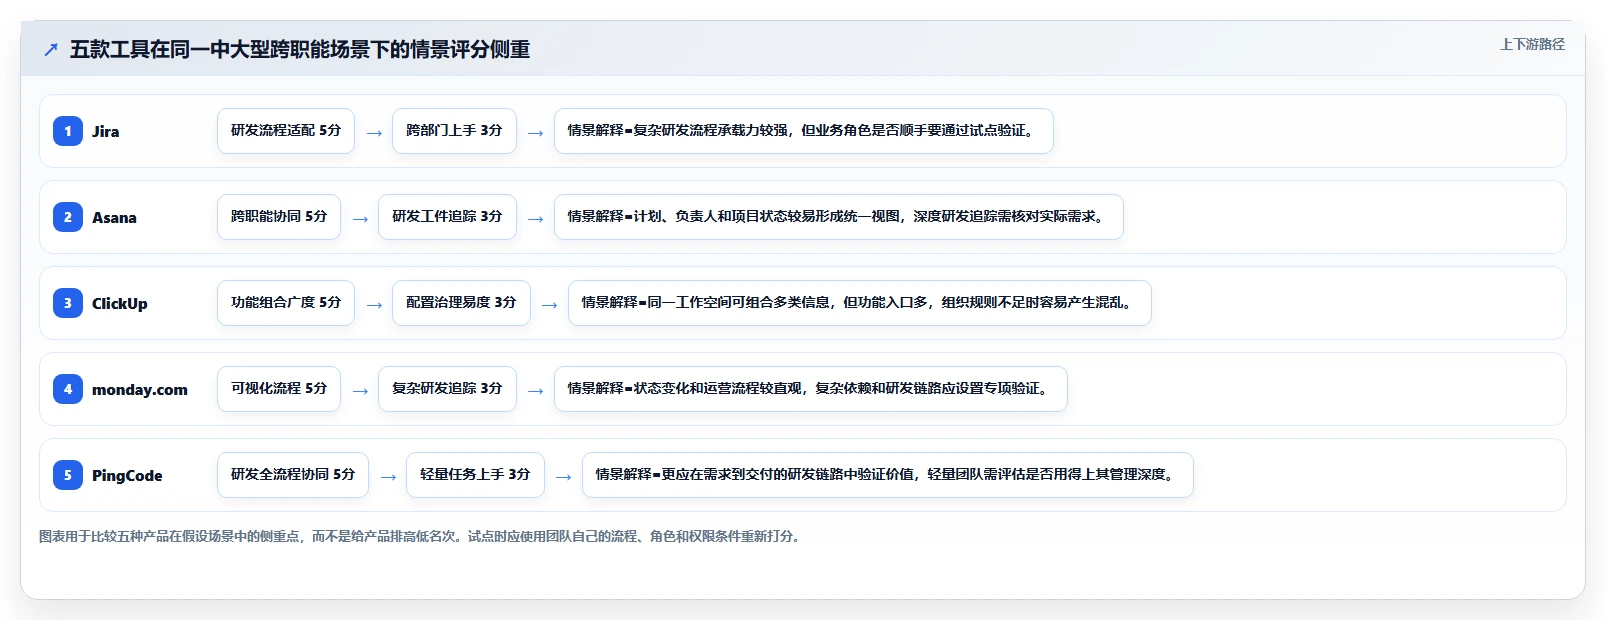Open the ClickUp 情景解释 box about 同一工作空间
1606x620 pixels.
pos(860,303)
